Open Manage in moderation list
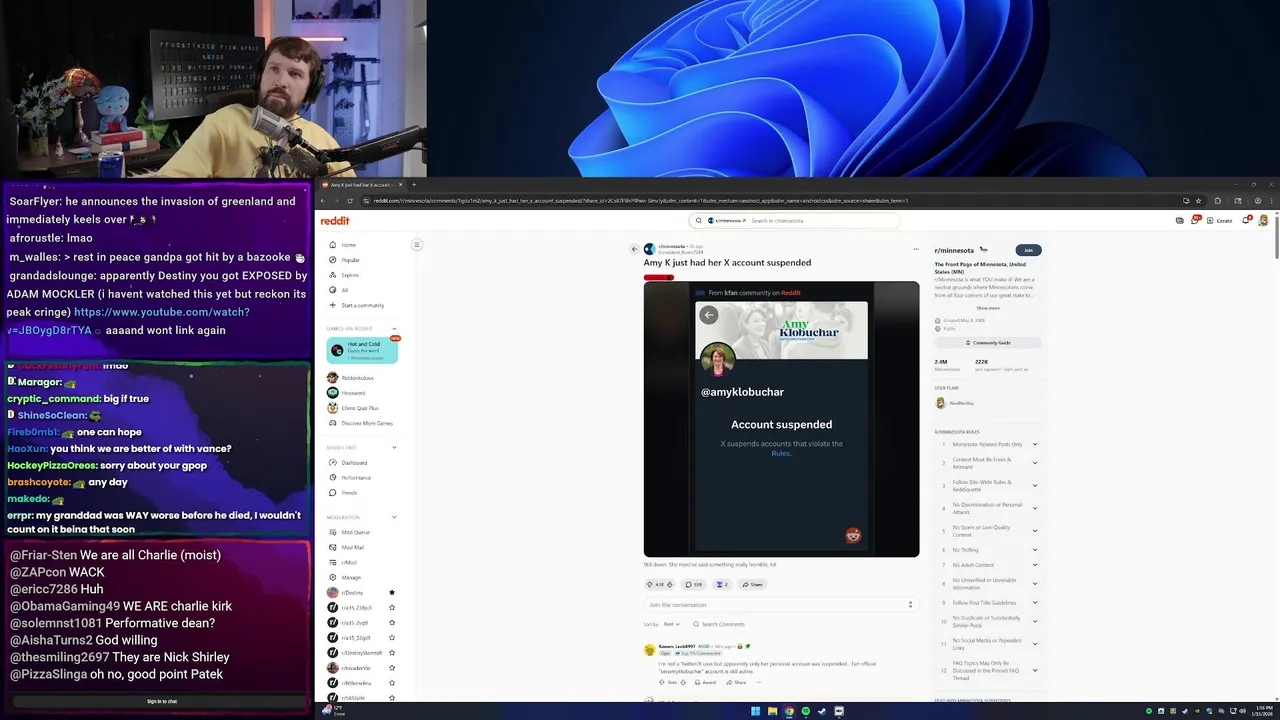This screenshot has width=1280, height=720. 351,577
